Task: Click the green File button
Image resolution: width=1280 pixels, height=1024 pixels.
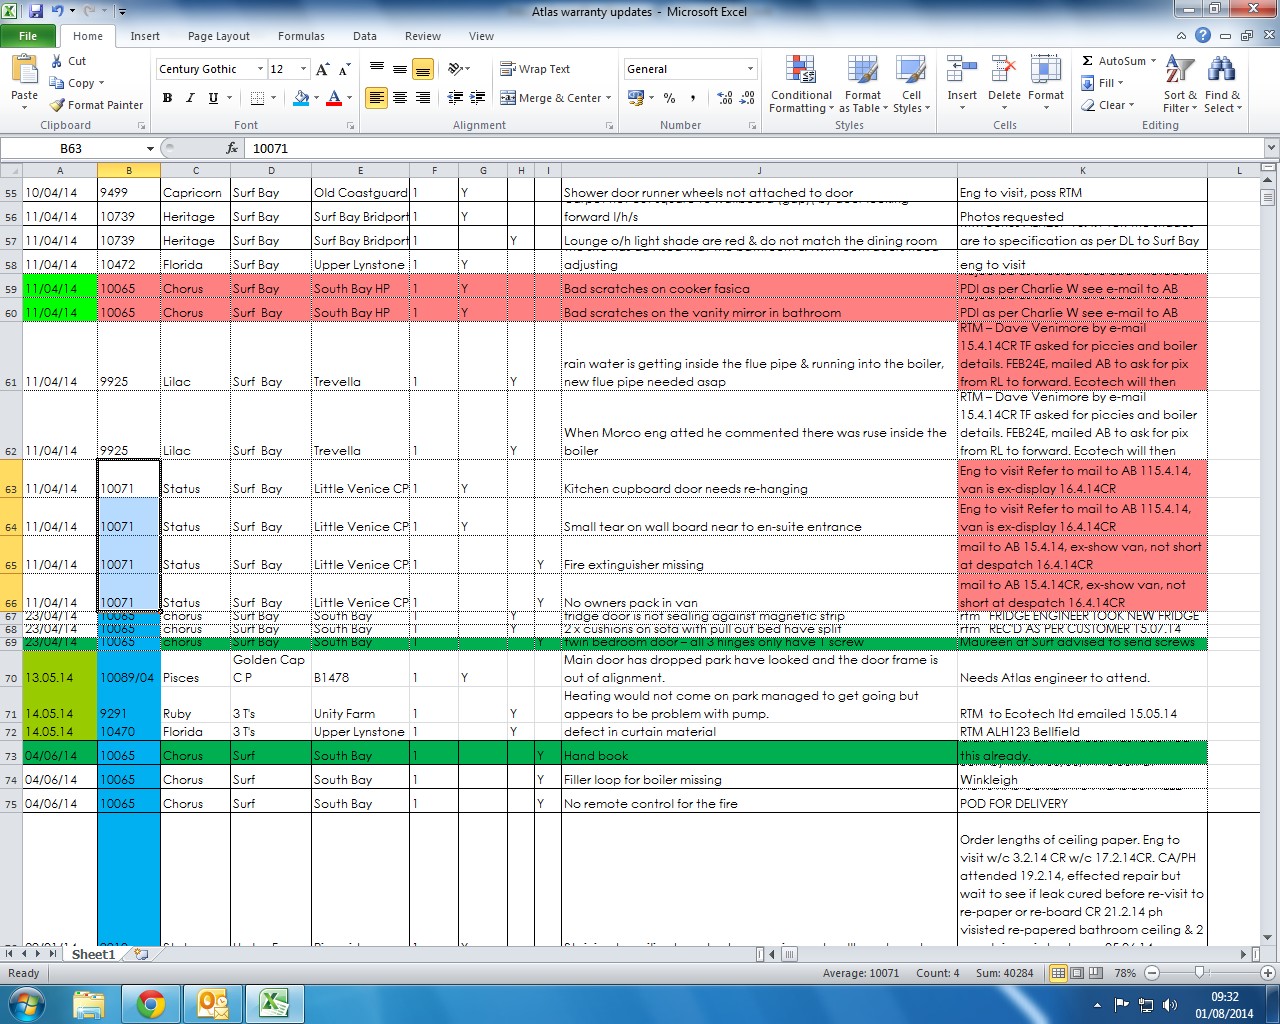Action: (x=28, y=36)
